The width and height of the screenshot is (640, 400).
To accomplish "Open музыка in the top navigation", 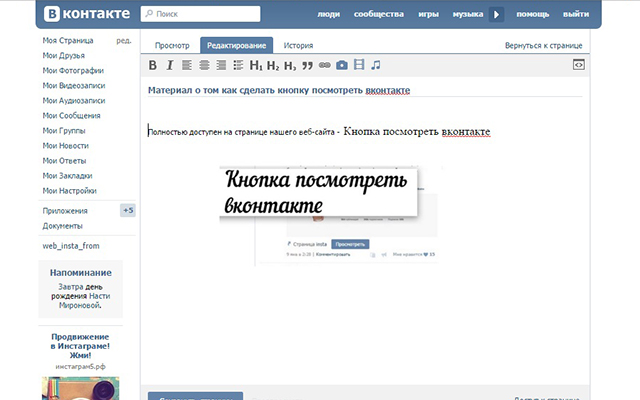I will coord(468,14).
